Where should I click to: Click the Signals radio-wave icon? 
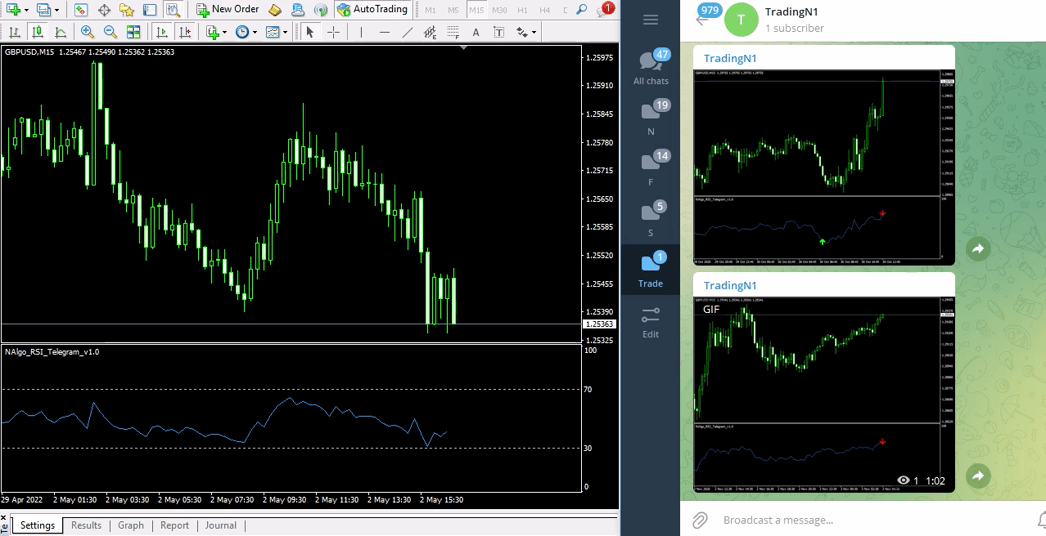[322, 9]
